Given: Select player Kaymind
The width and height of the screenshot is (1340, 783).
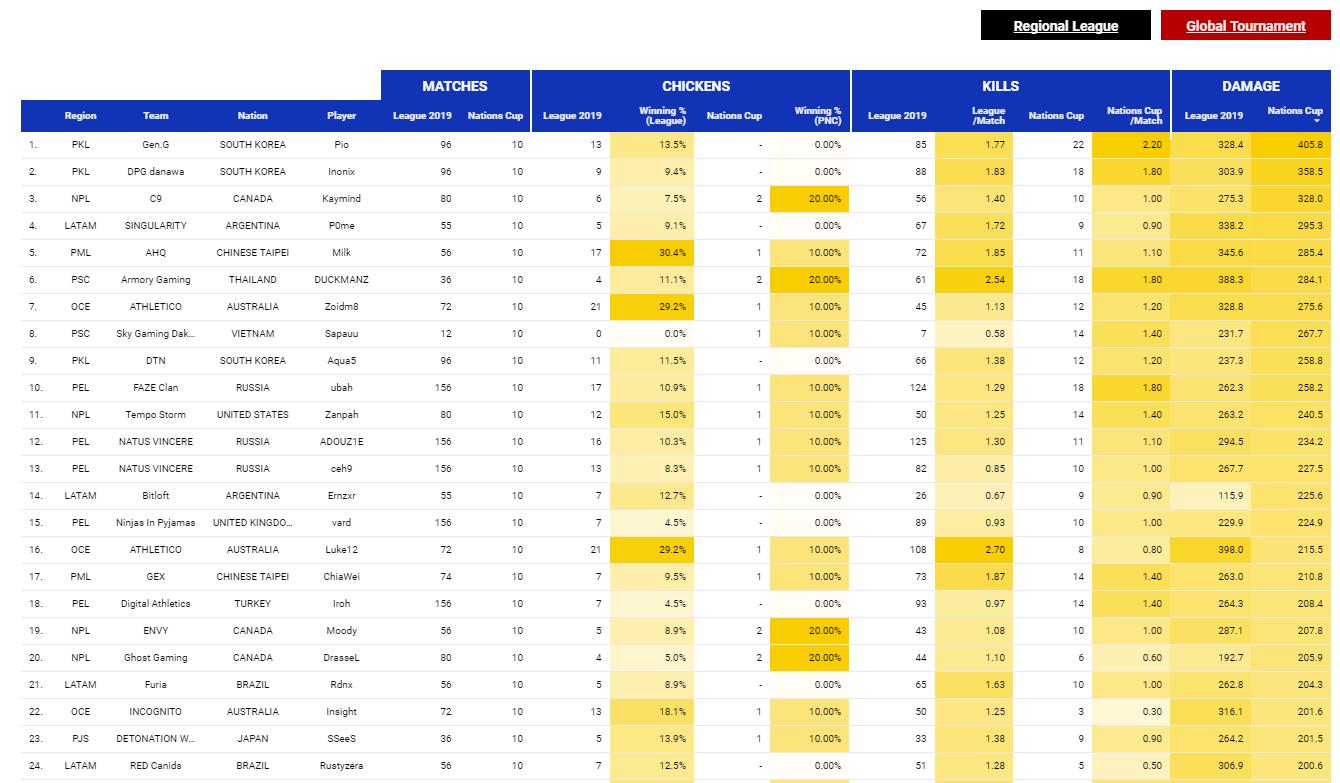Looking at the screenshot, I should tap(341, 199).
